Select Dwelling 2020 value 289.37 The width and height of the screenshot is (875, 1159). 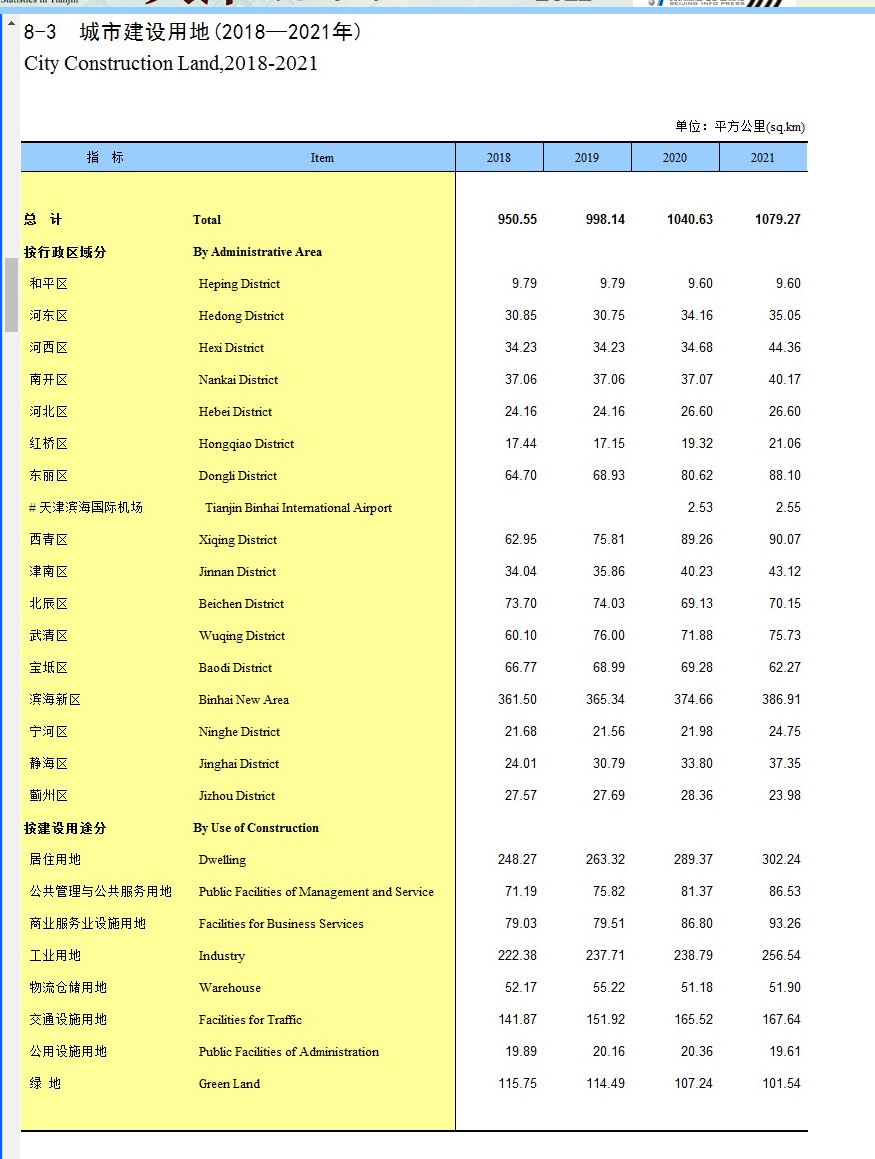[x=693, y=860]
